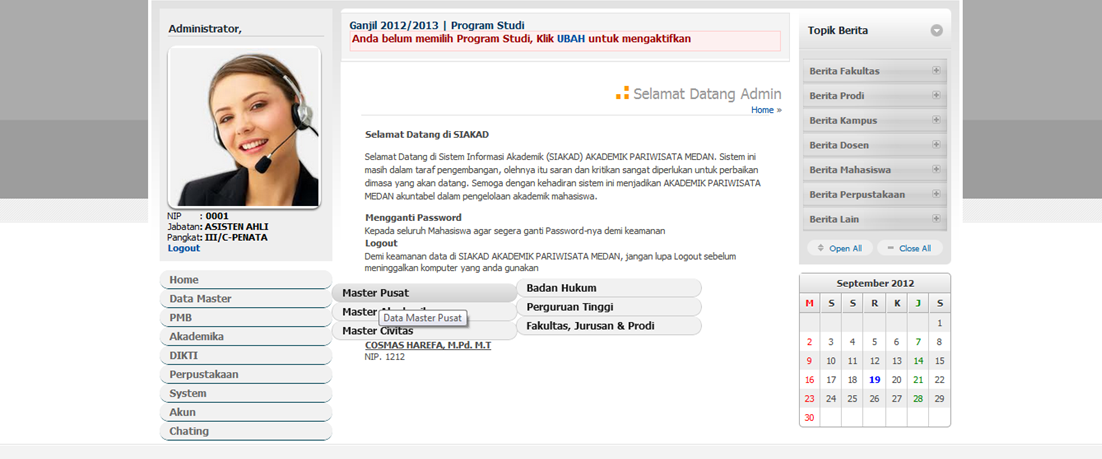Select September 7 in the calendar
Screen dimensions: 1102x459
(918, 342)
